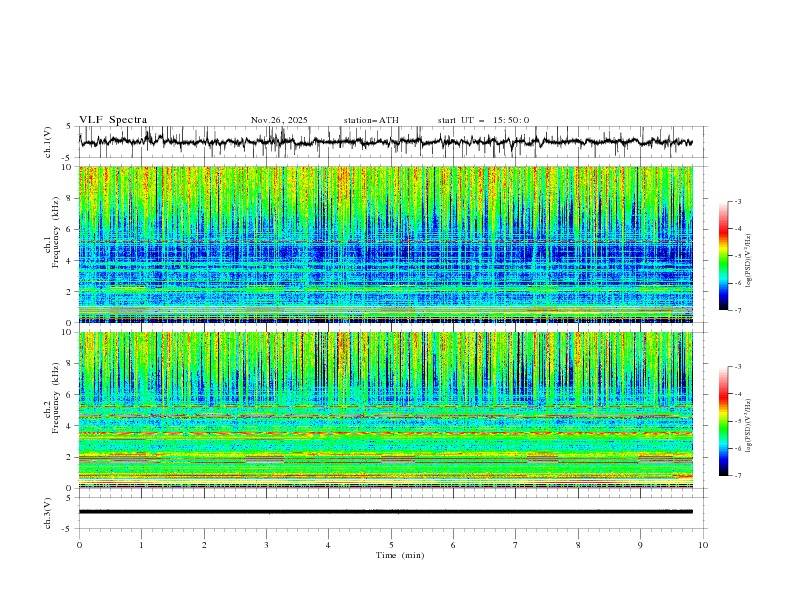792x612 pixels.
Task: Click the ch.1 voltage waveform trace
Action: coord(386,142)
